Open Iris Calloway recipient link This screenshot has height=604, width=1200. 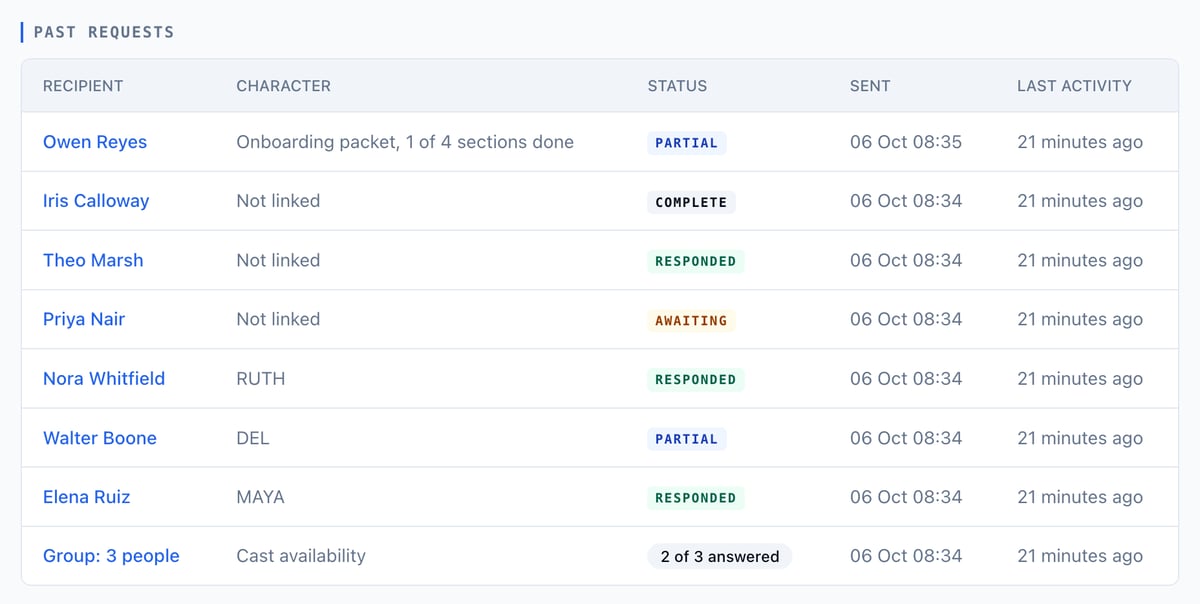tap(96, 201)
